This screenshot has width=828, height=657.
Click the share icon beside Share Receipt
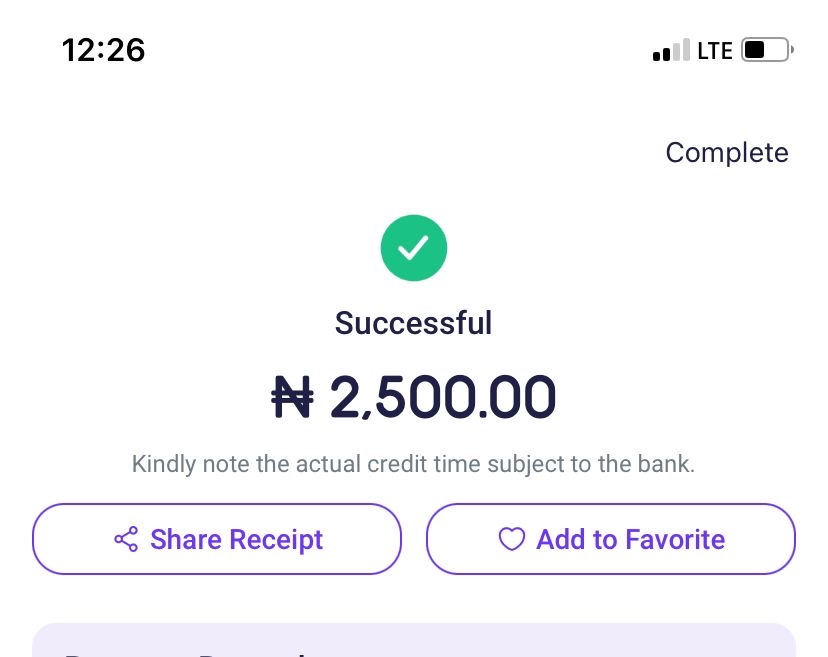[126, 540]
